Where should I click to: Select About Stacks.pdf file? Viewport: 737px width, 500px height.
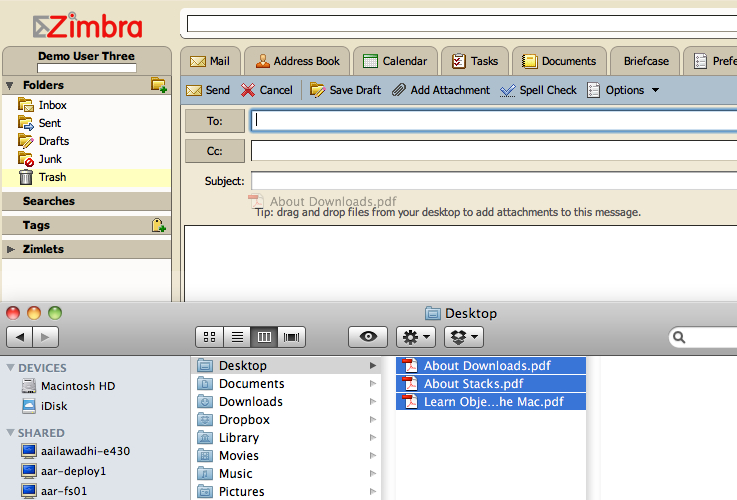point(491,383)
